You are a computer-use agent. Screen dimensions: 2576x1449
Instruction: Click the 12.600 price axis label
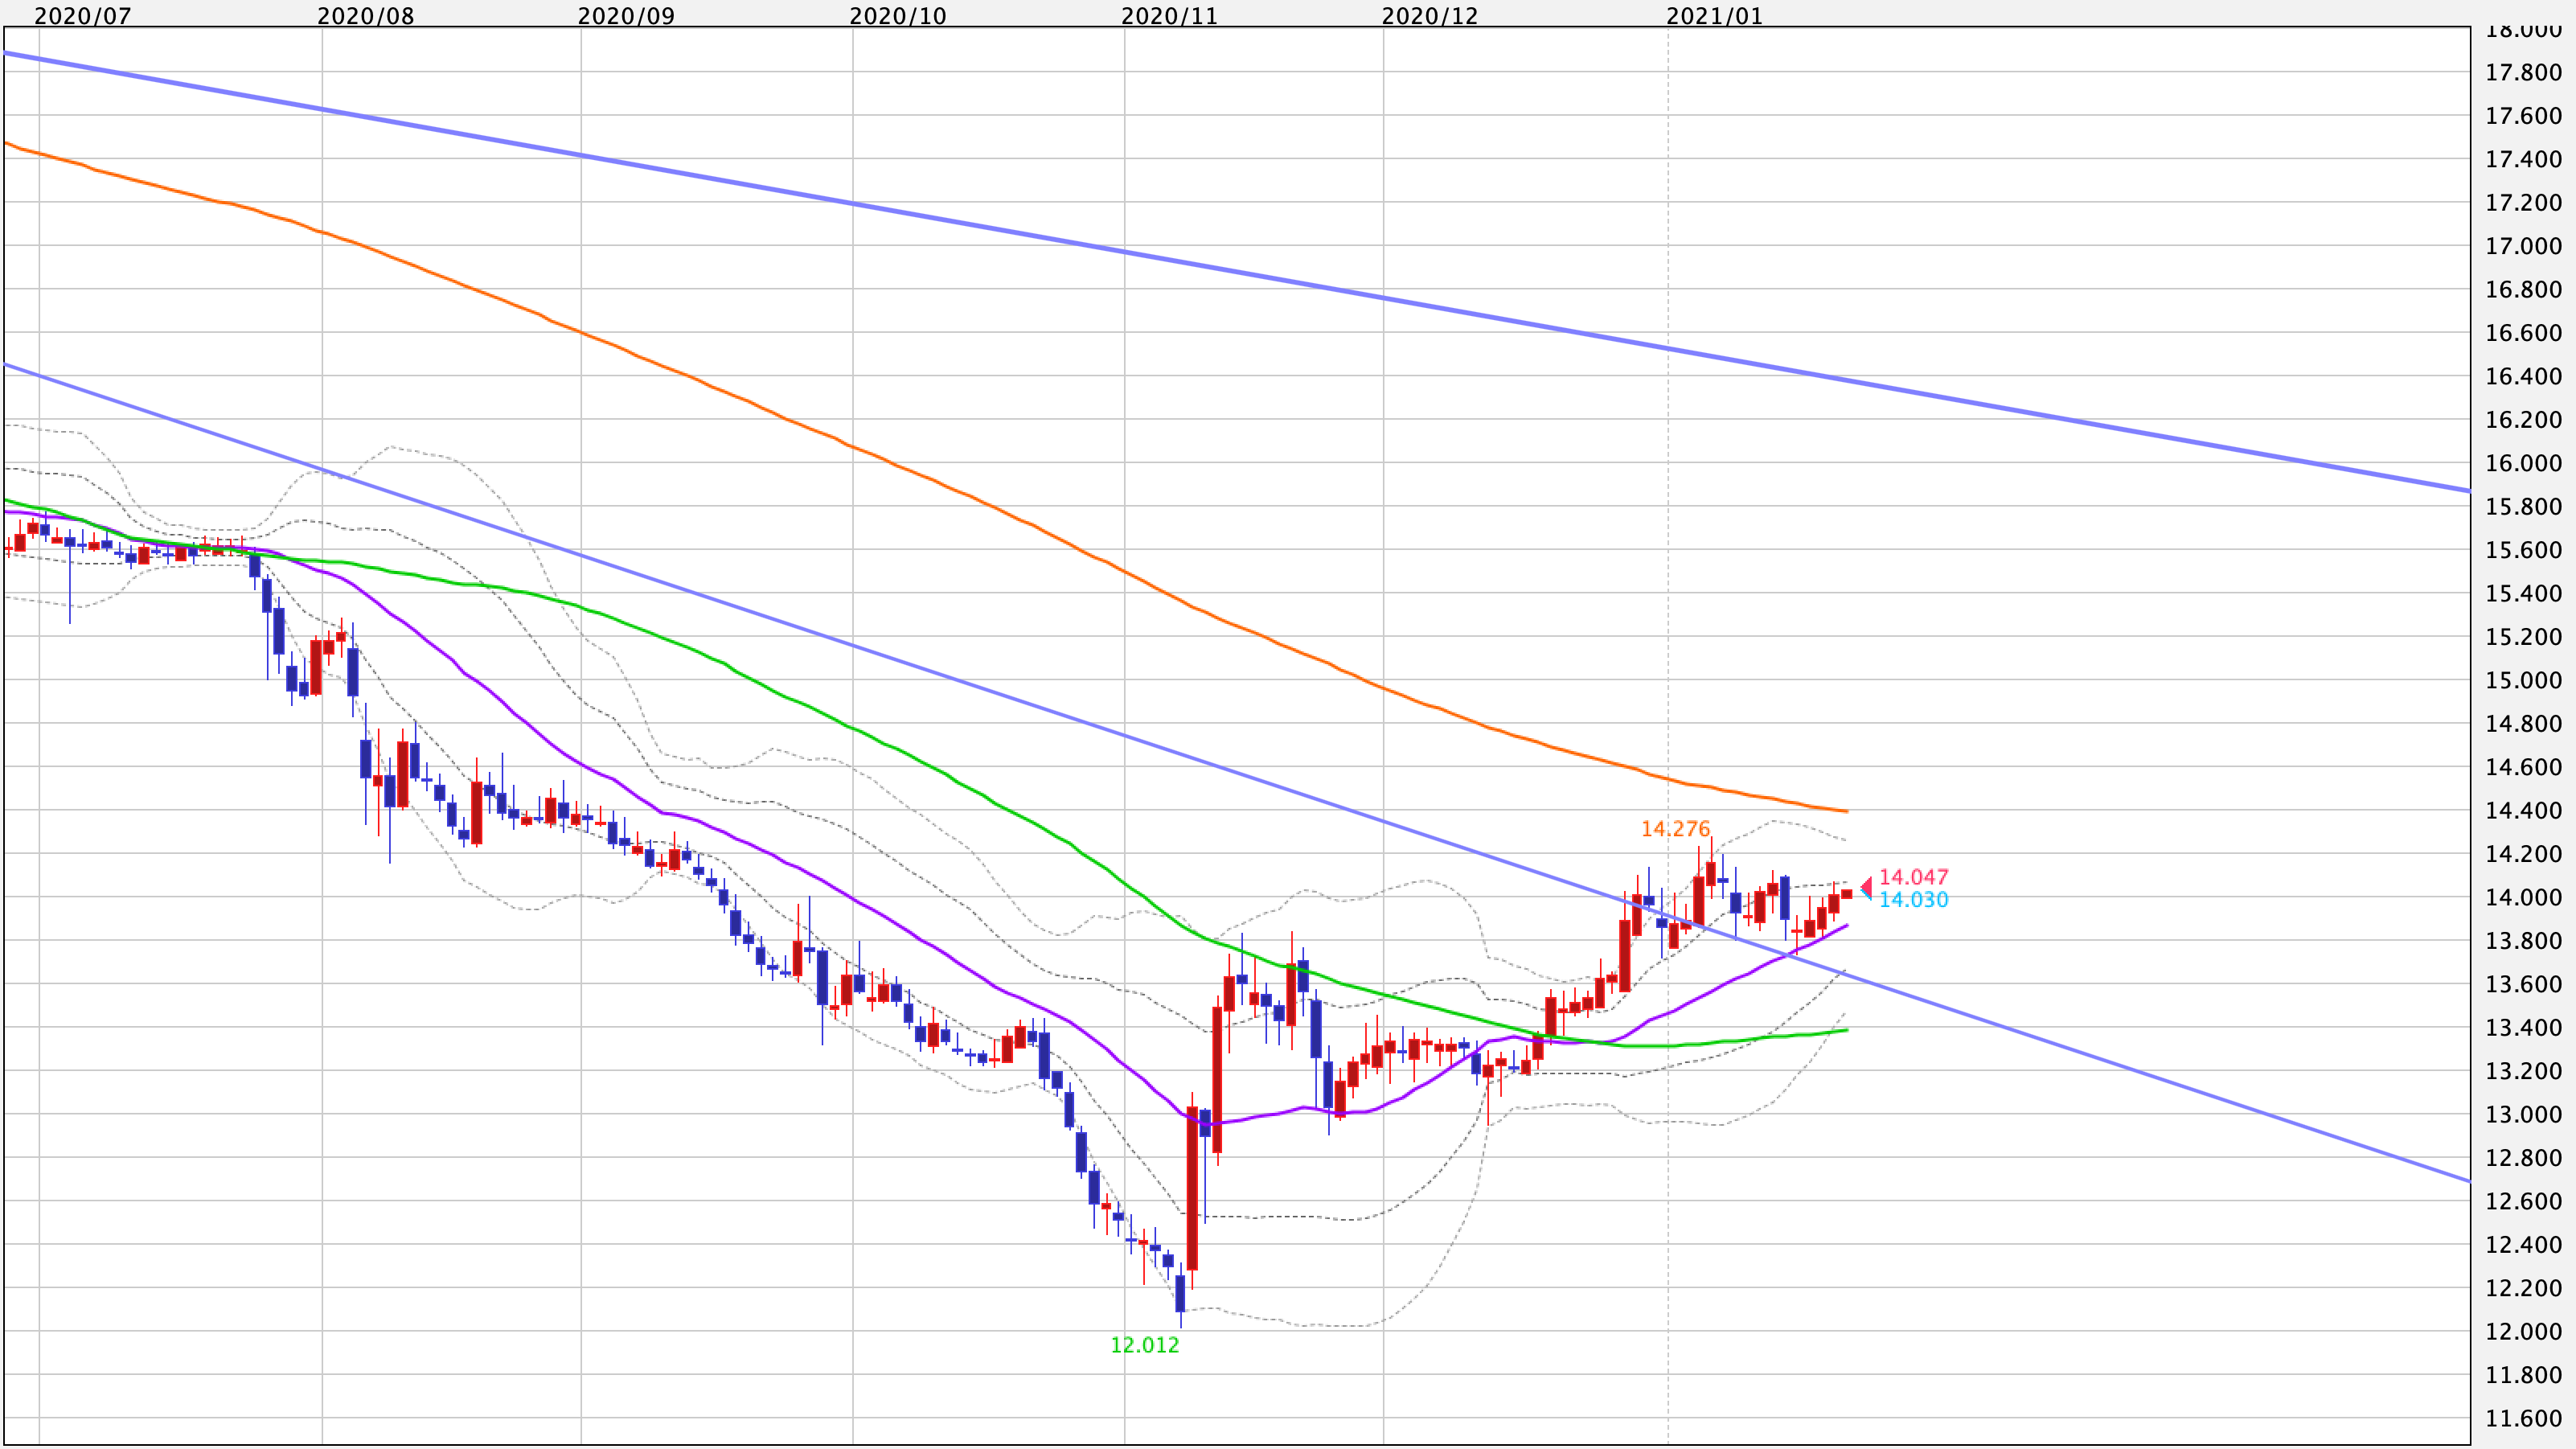pyautogui.click(x=2524, y=1201)
